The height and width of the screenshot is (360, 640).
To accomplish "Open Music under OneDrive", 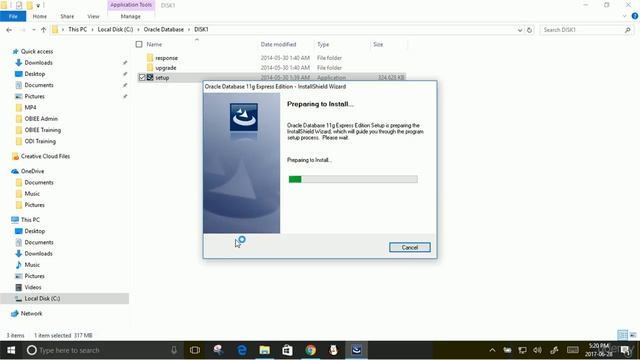I will point(32,193).
